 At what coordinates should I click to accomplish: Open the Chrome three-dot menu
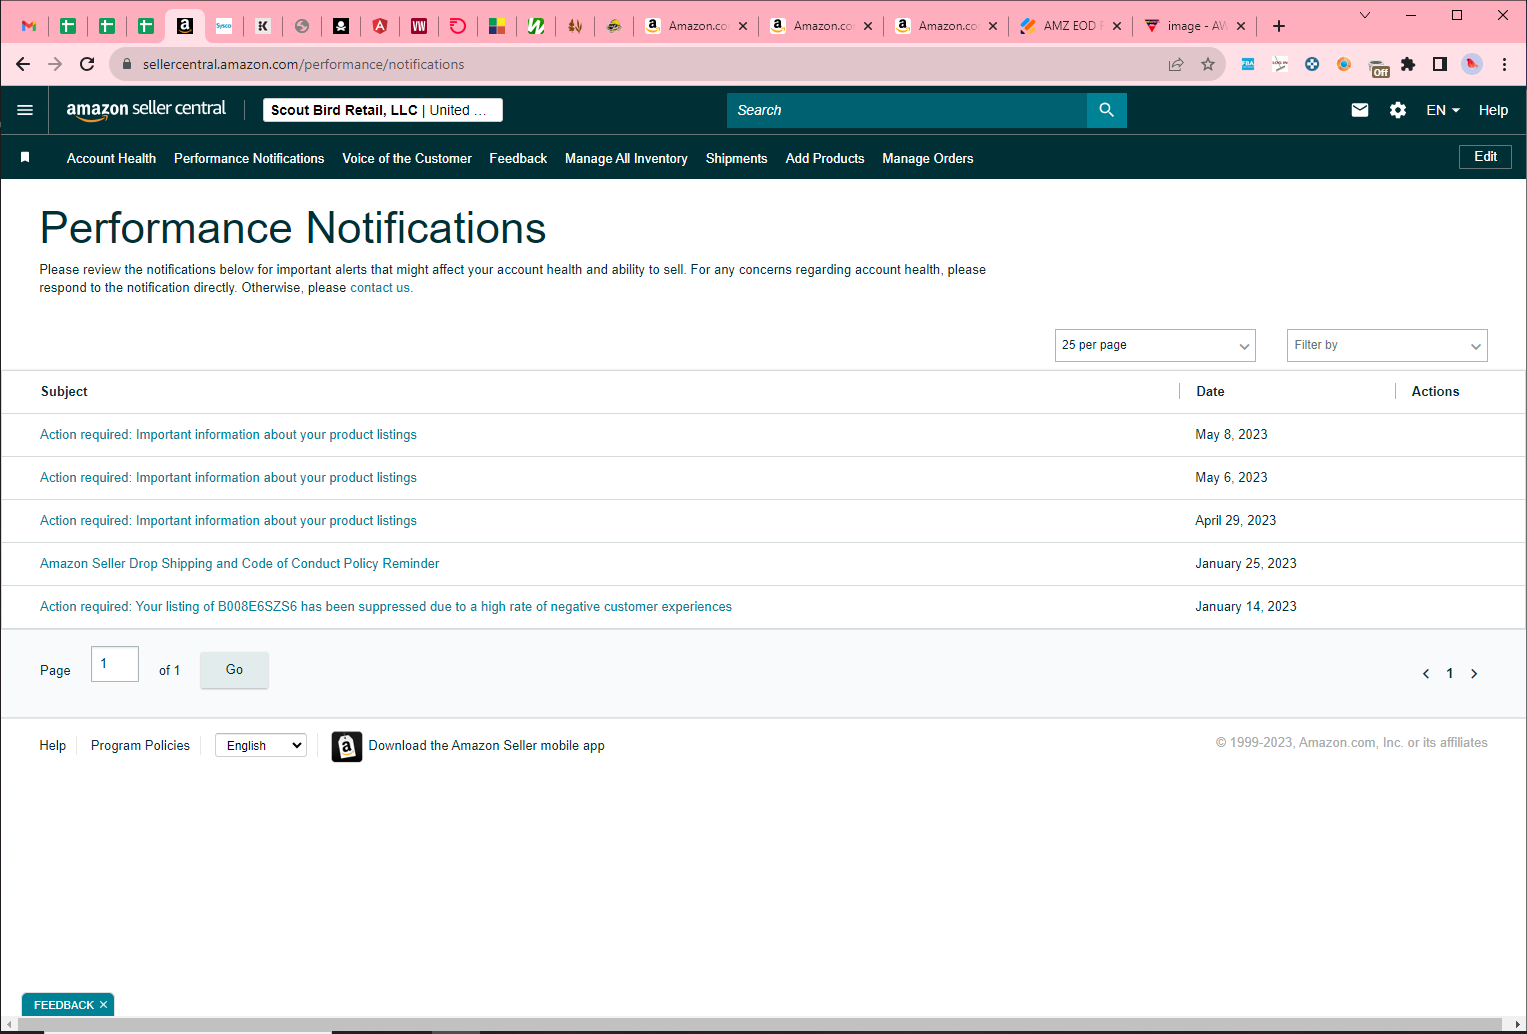[x=1504, y=64]
